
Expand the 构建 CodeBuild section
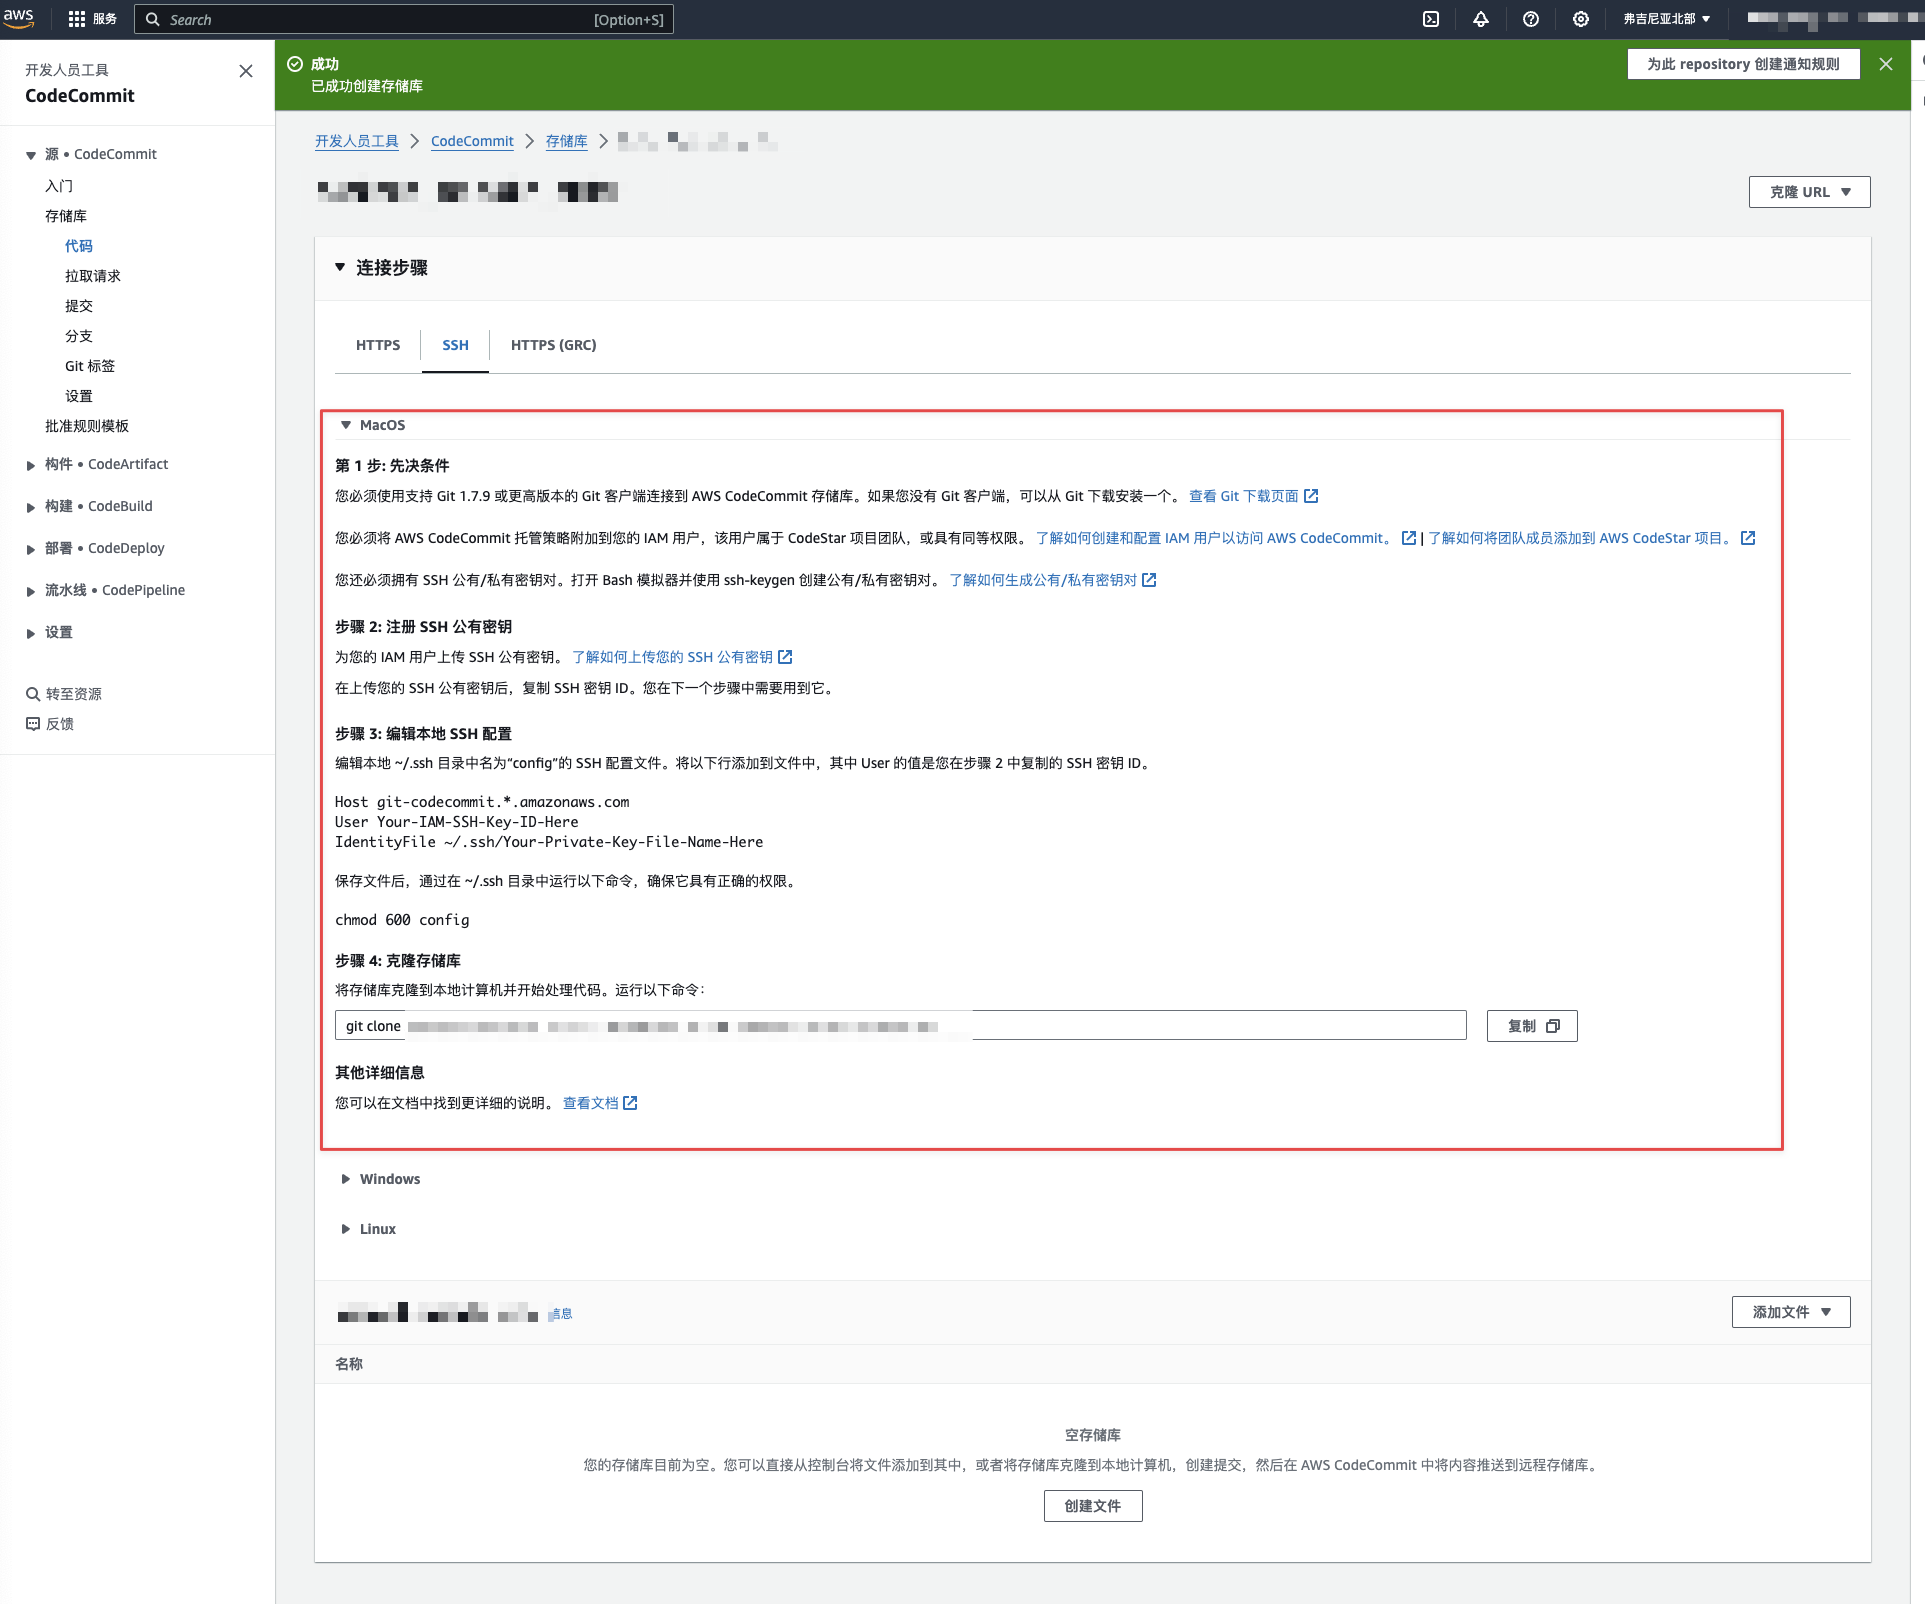coord(31,507)
